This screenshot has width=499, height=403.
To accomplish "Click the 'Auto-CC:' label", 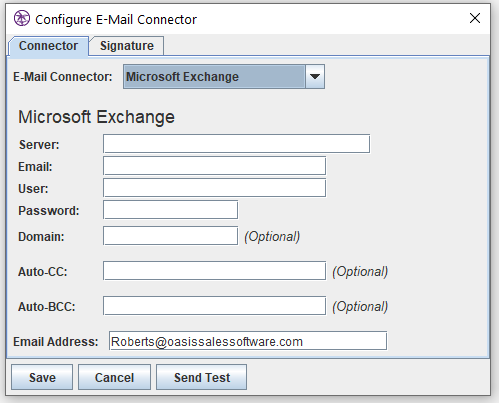I will point(43,272).
